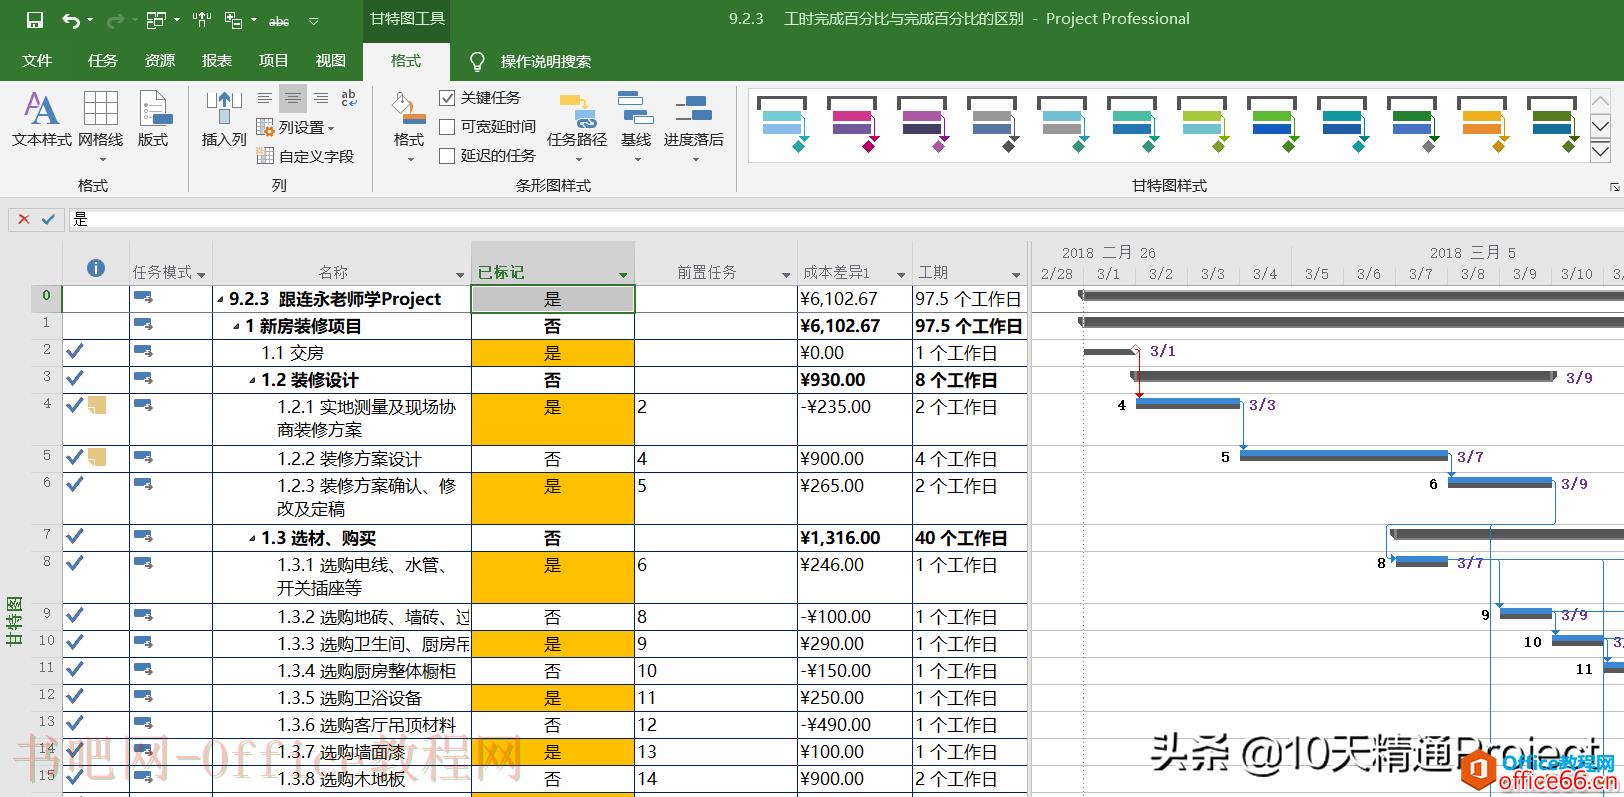
Task: Open the Resource (资源) tab
Action: point(160,61)
